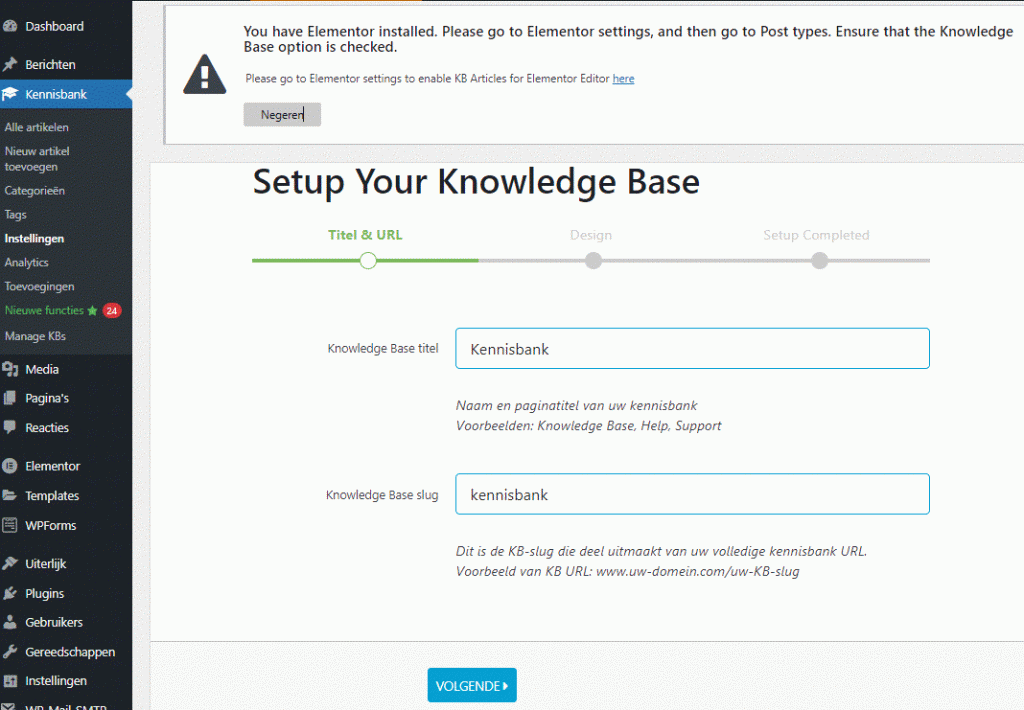Screen dimensions: 1024x710
Task: Select the Design step label
Action: [x=591, y=235]
